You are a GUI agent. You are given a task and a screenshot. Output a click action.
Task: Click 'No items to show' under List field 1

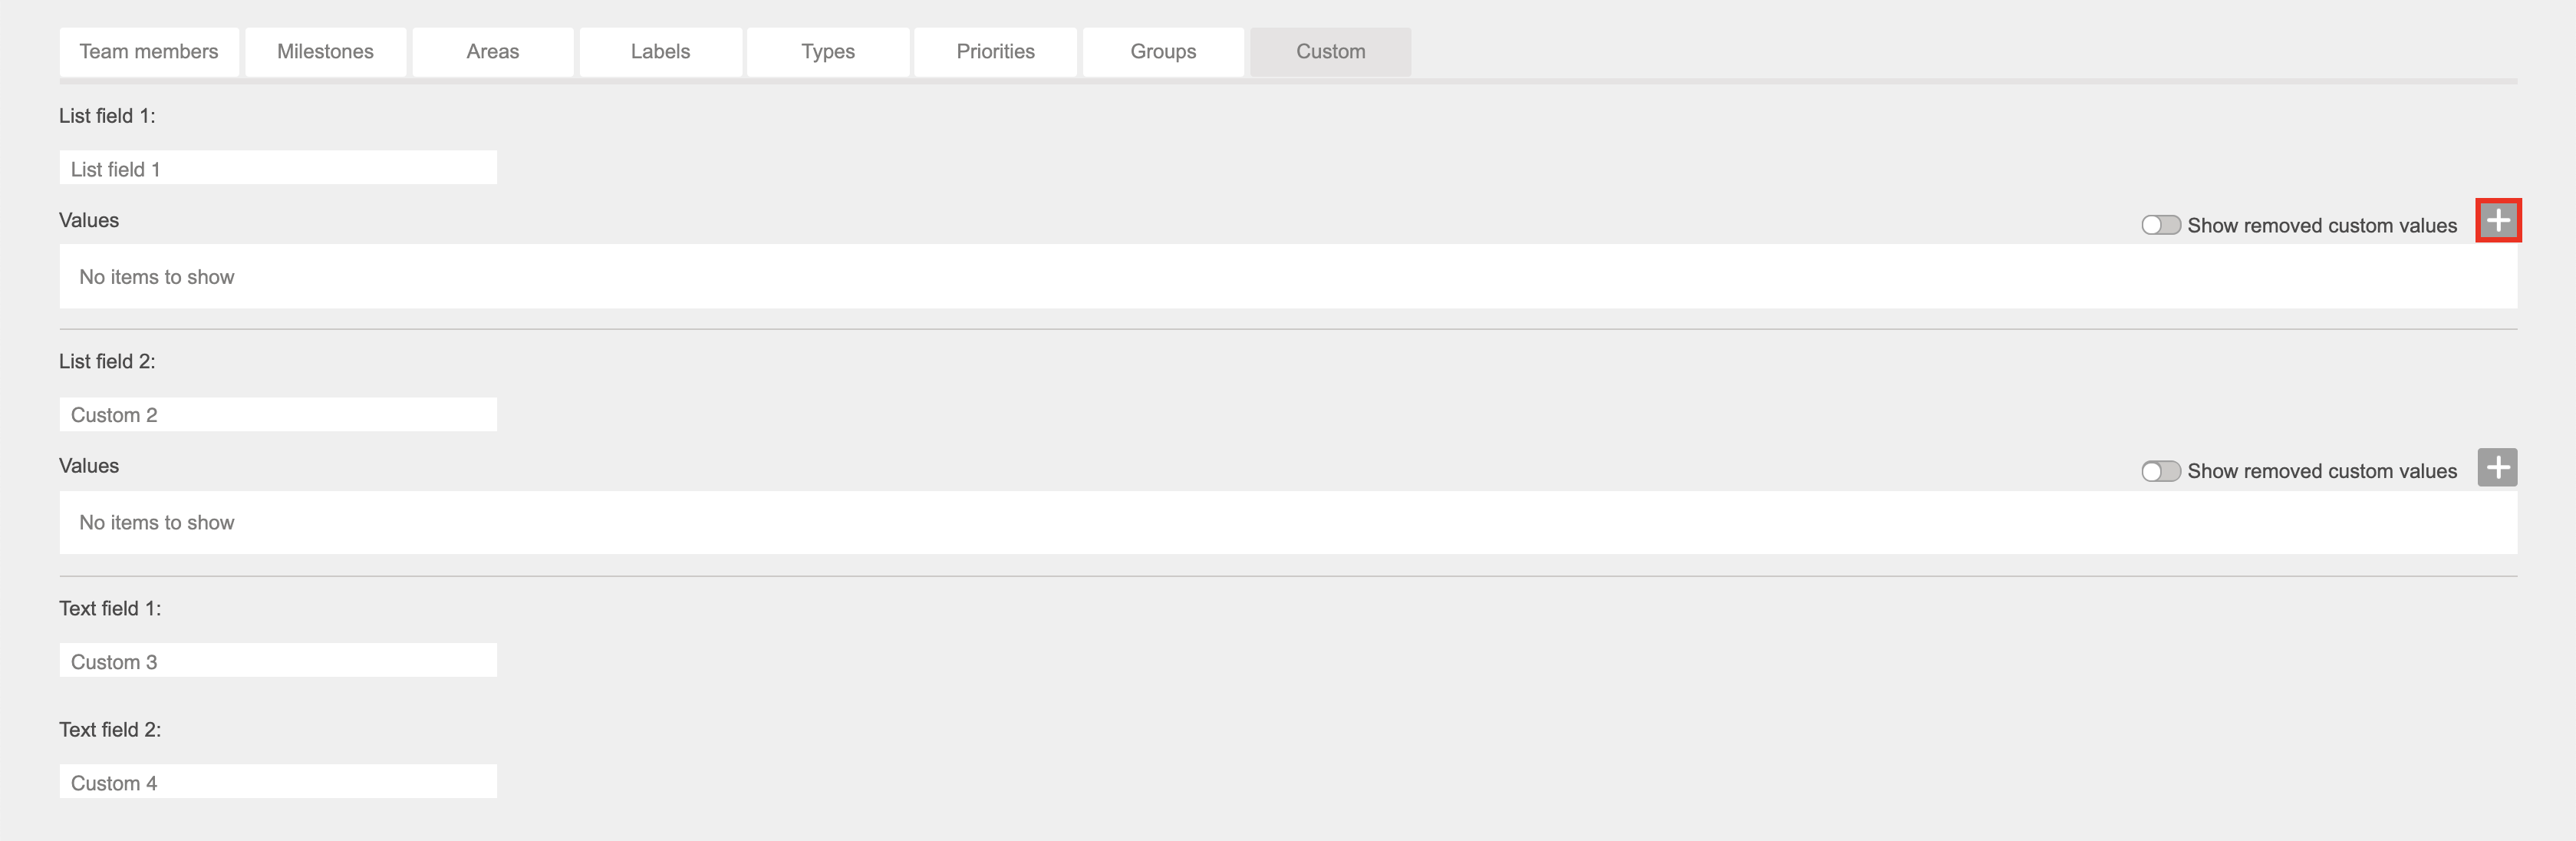[157, 277]
